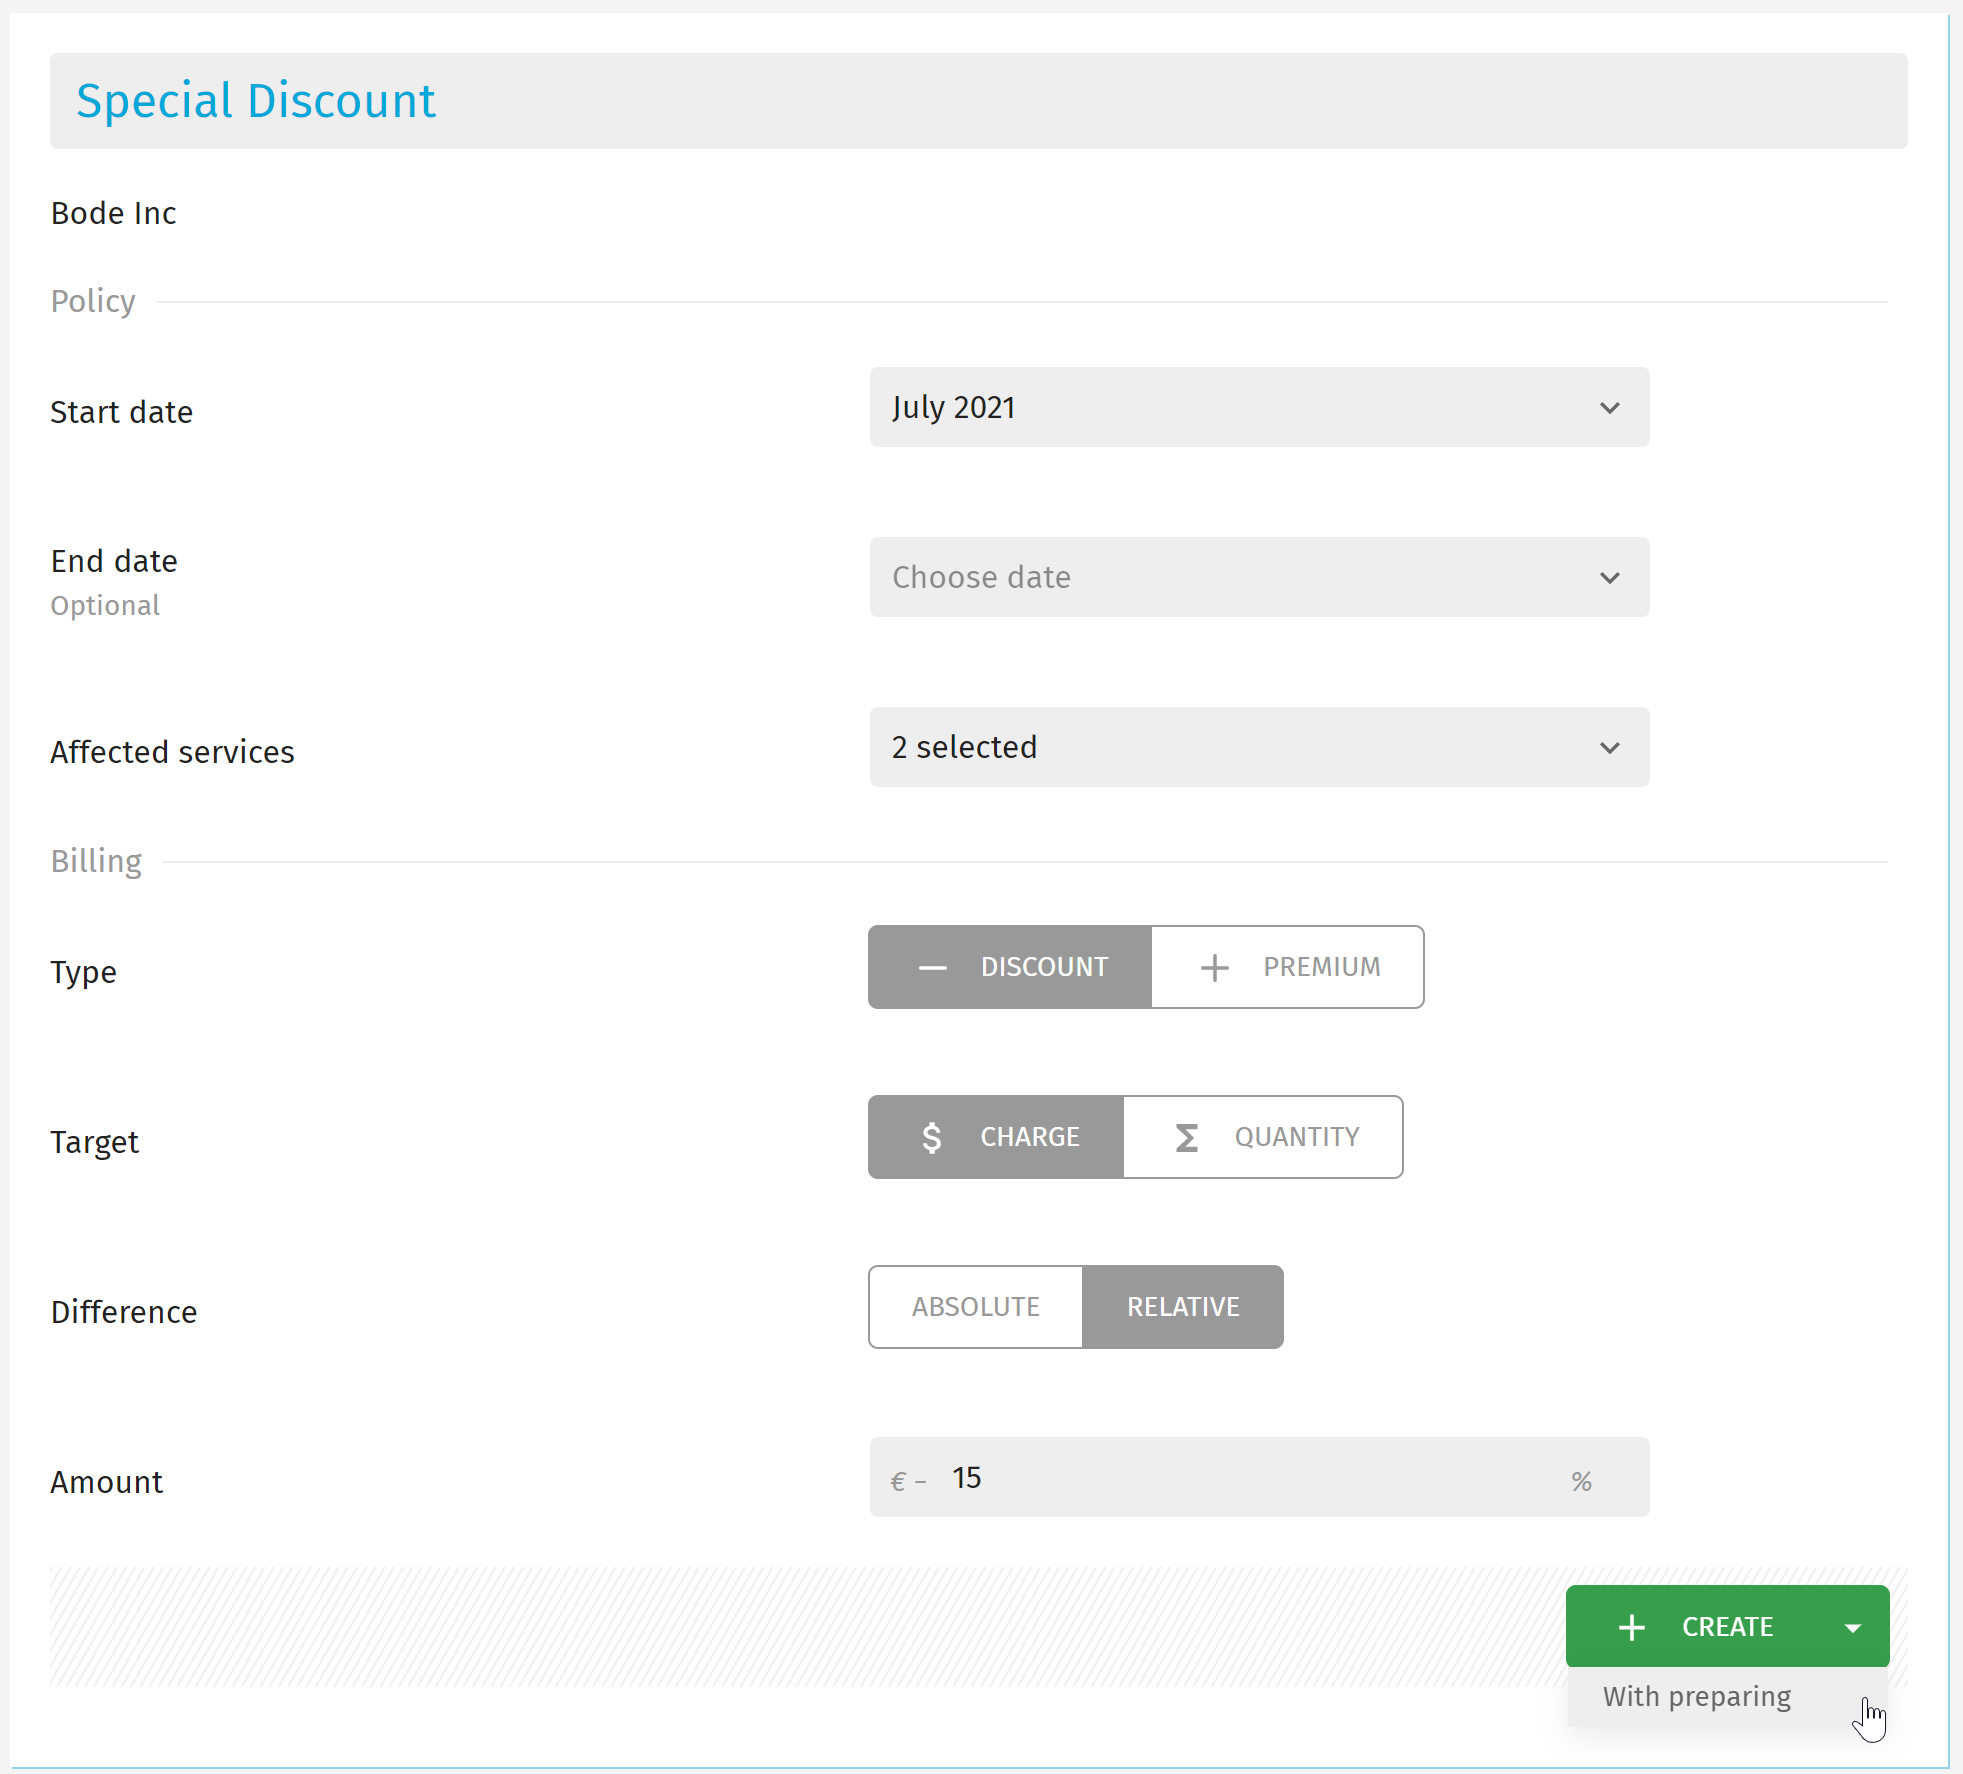Click the Bode Inc company name
Viewport: 1963px width, 1774px height.
pos(114,213)
